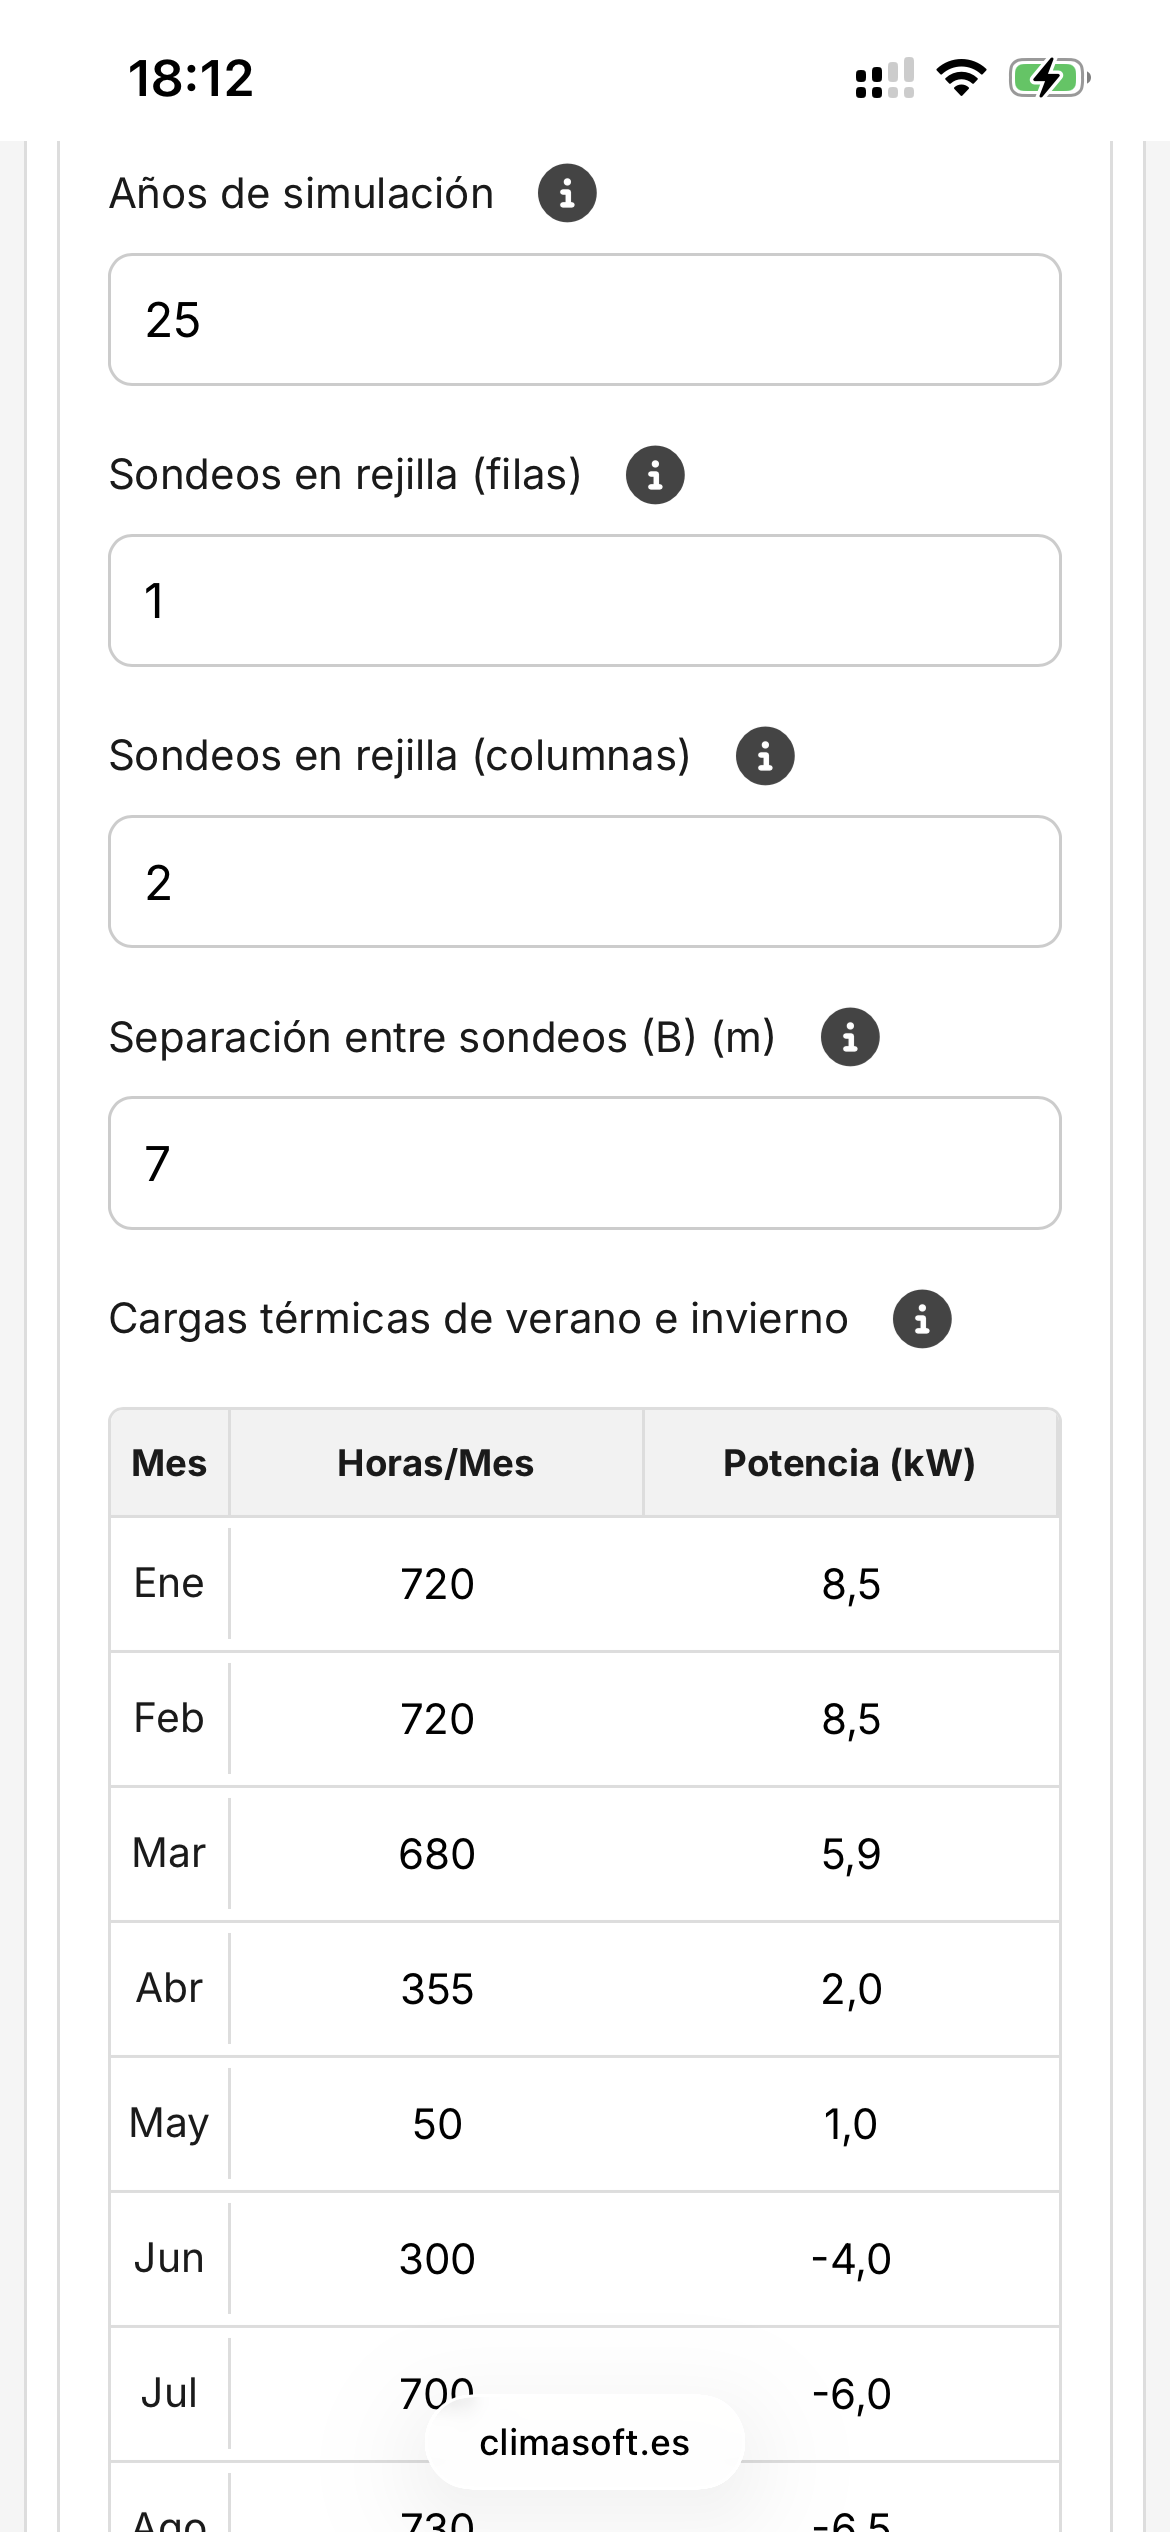Edit Ene hours value 720
The height and width of the screenshot is (2532, 1170).
[x=437, y=1584]
